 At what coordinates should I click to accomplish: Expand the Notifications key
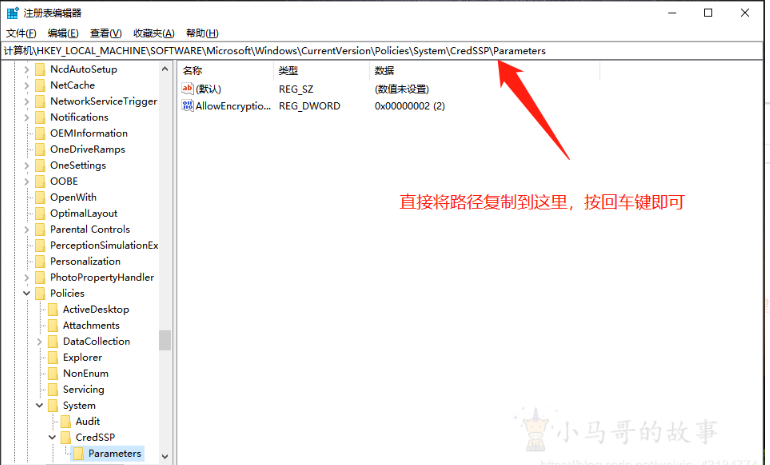coord(27,118)
